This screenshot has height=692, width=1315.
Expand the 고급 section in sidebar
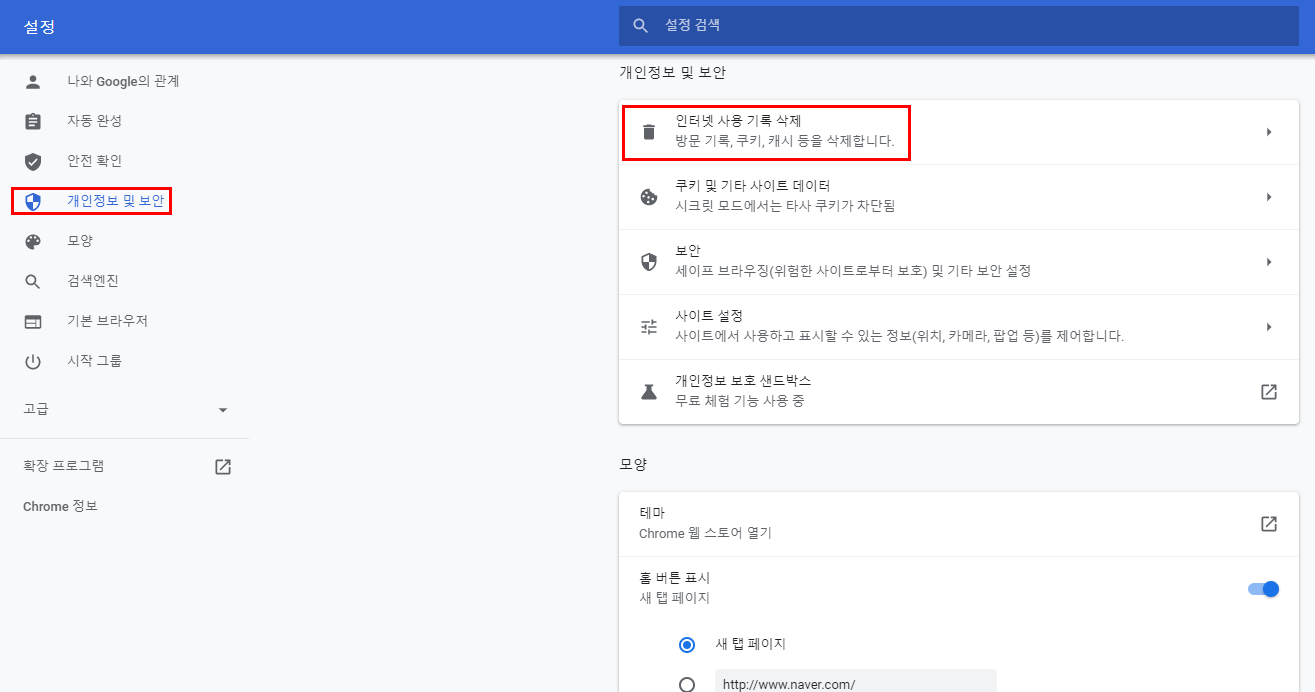point(223,410)
